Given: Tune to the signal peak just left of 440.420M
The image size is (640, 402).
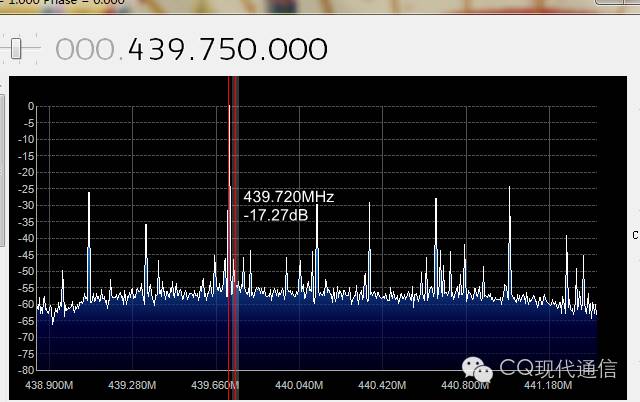Looking at the screenshot, I should pyautogui.click(x=369, y=251).
